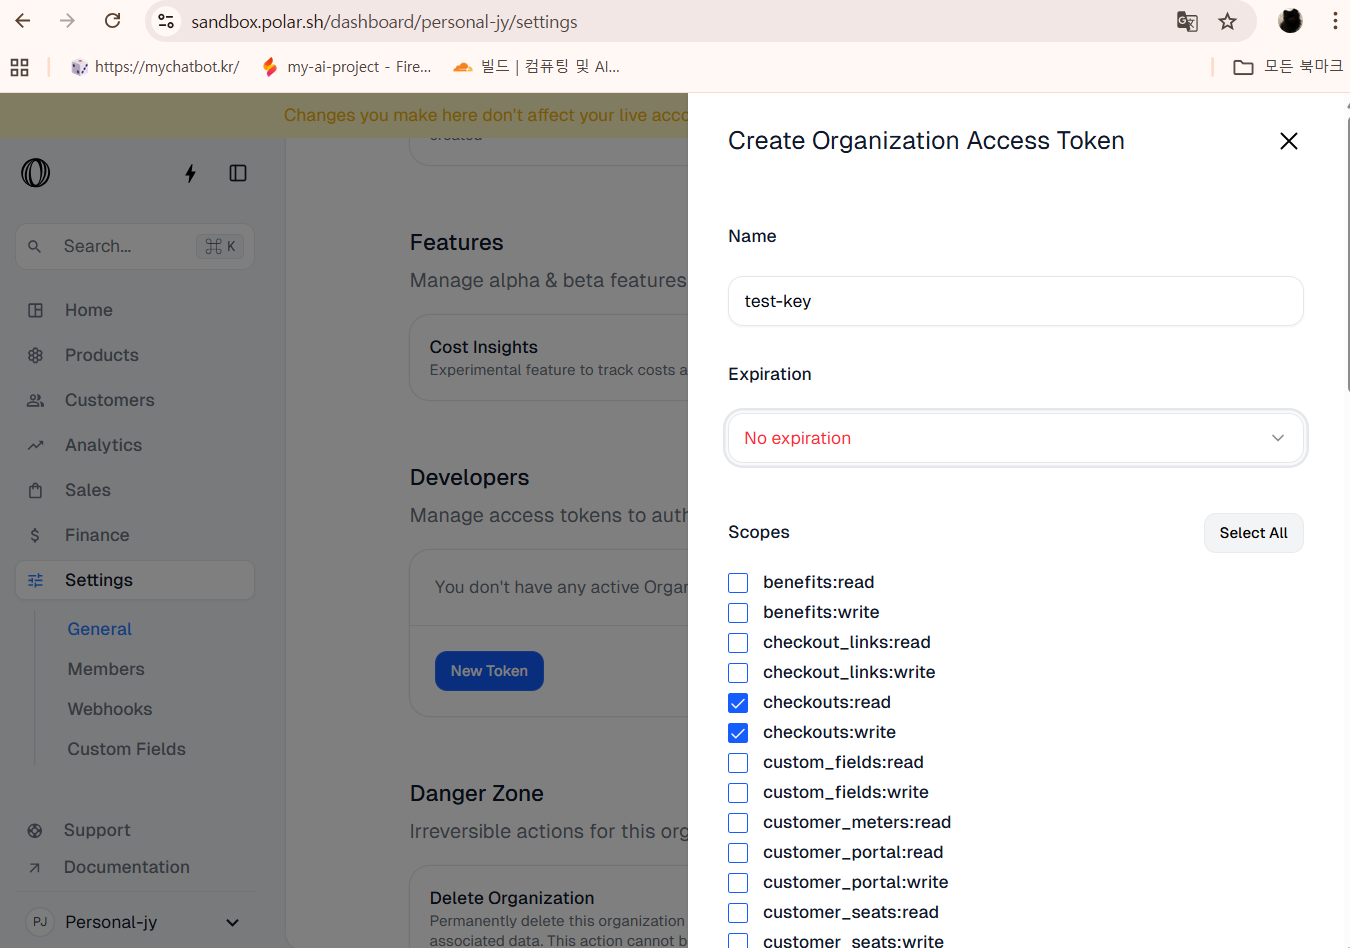
Task: Uncheck the checkouts:write scope
Action: click(738, 733)
